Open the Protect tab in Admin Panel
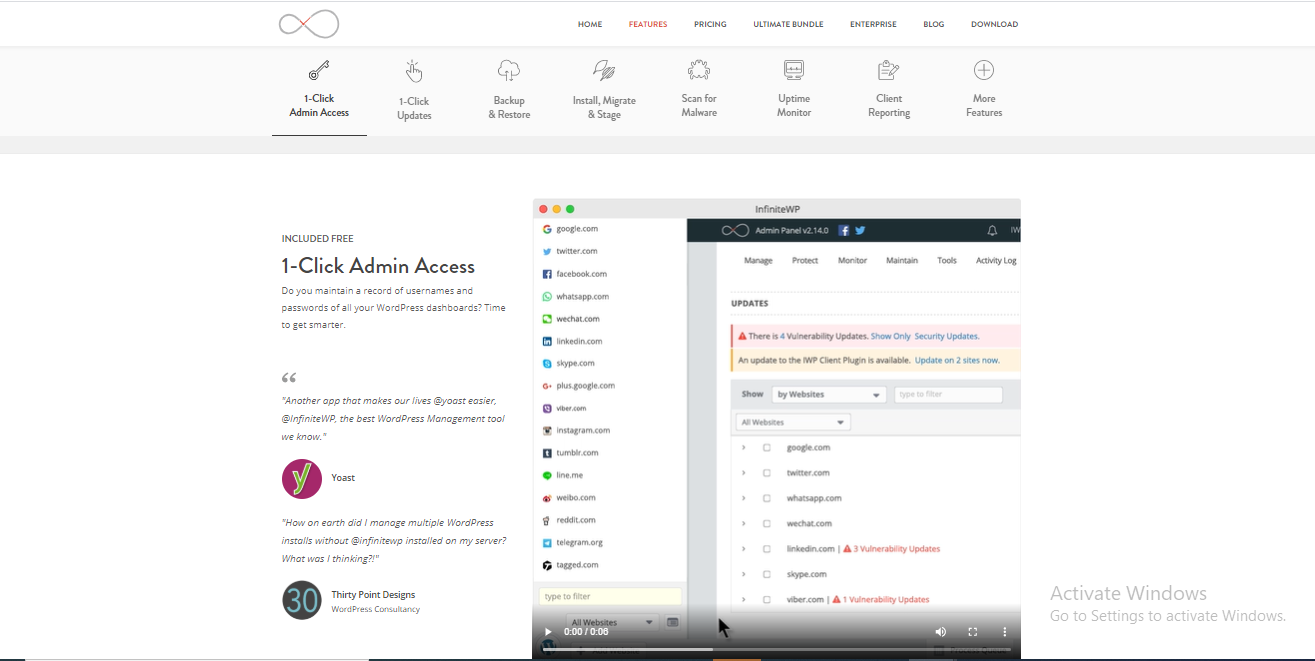The image size is (1315, 661). (805, 261)
